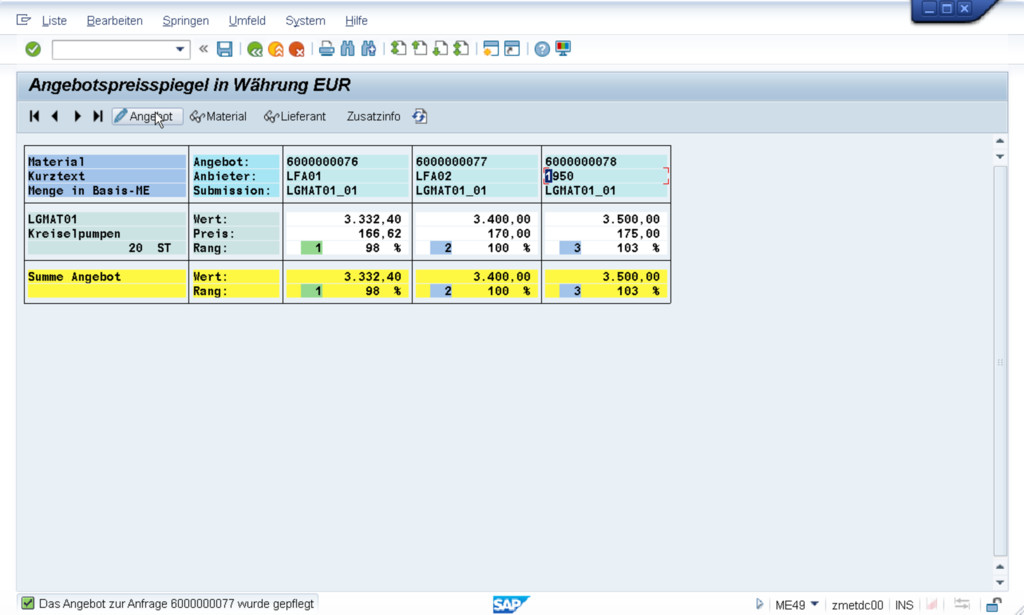Viewport: 1024px width, 615px height.
Task: Click the Kreiselpumpen short text
Action: [74, 234]
